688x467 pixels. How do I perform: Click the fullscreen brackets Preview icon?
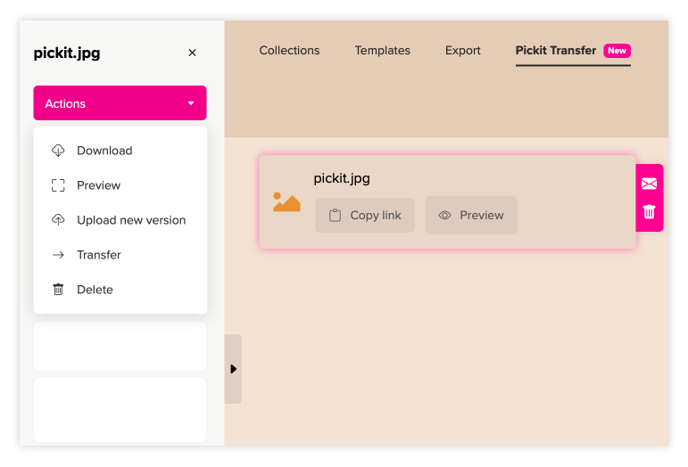click(x=58, y=185)
